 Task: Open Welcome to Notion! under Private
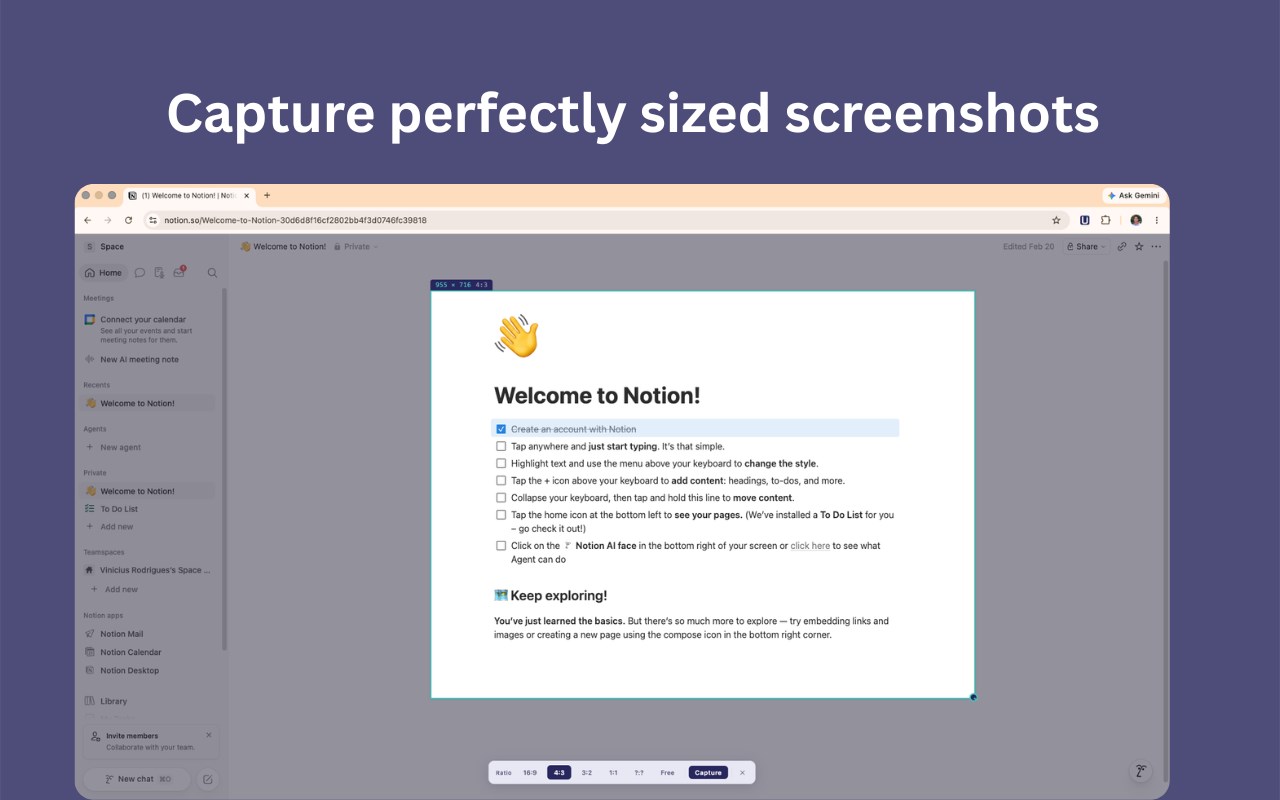(148, 491)
